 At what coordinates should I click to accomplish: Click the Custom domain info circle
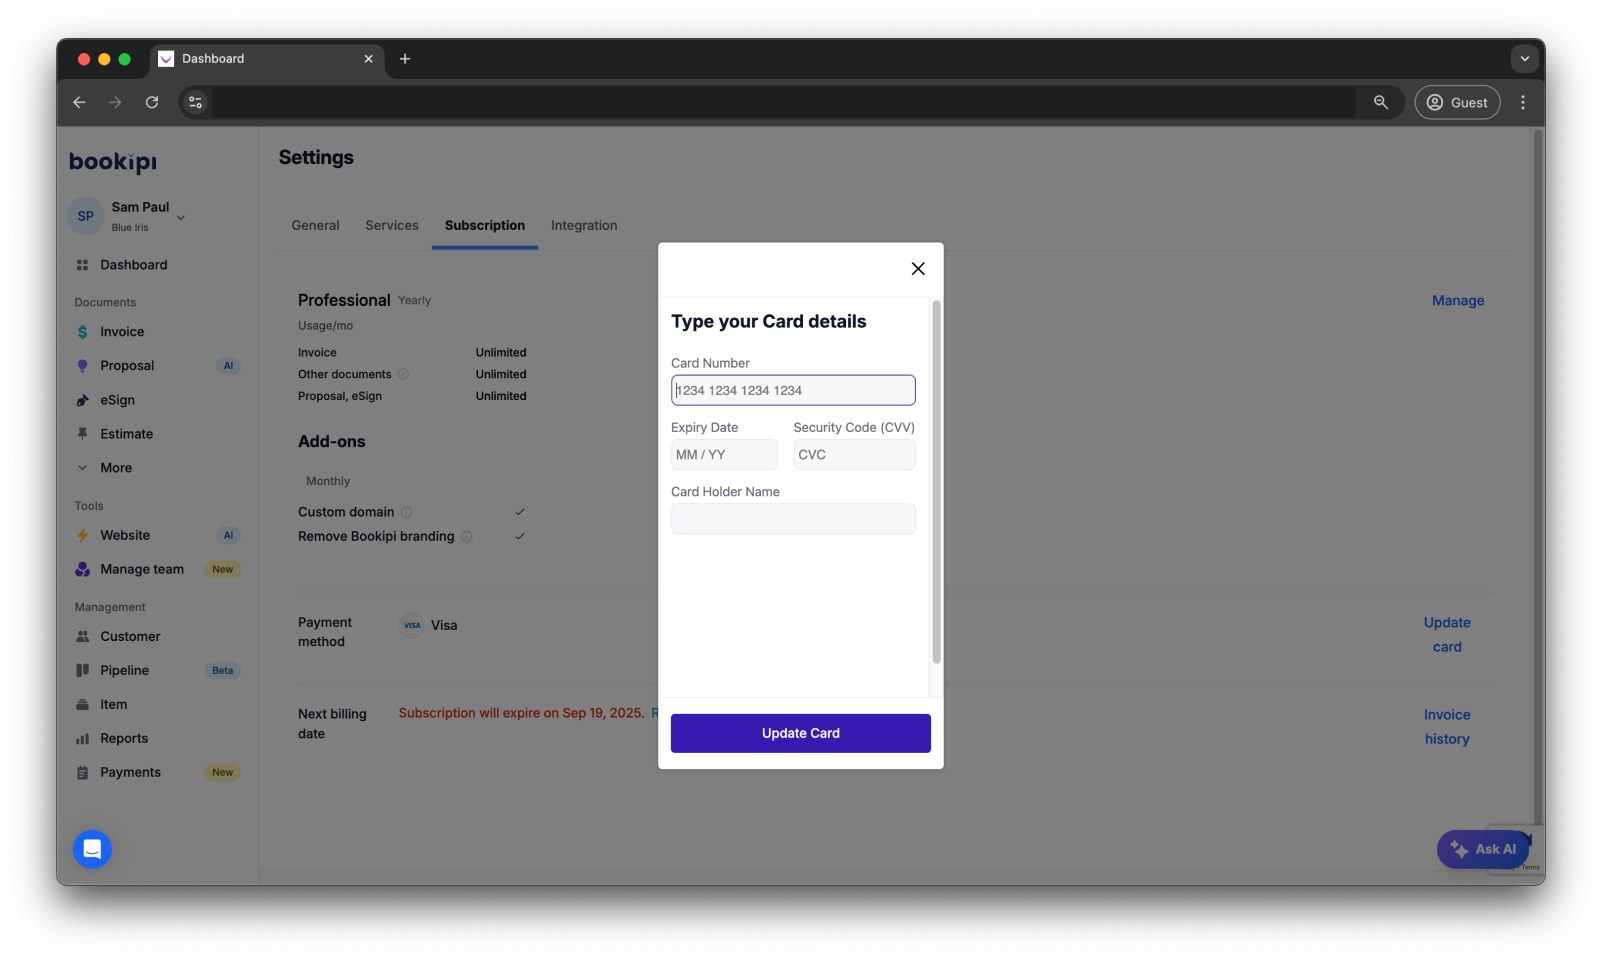pos(407,511)
